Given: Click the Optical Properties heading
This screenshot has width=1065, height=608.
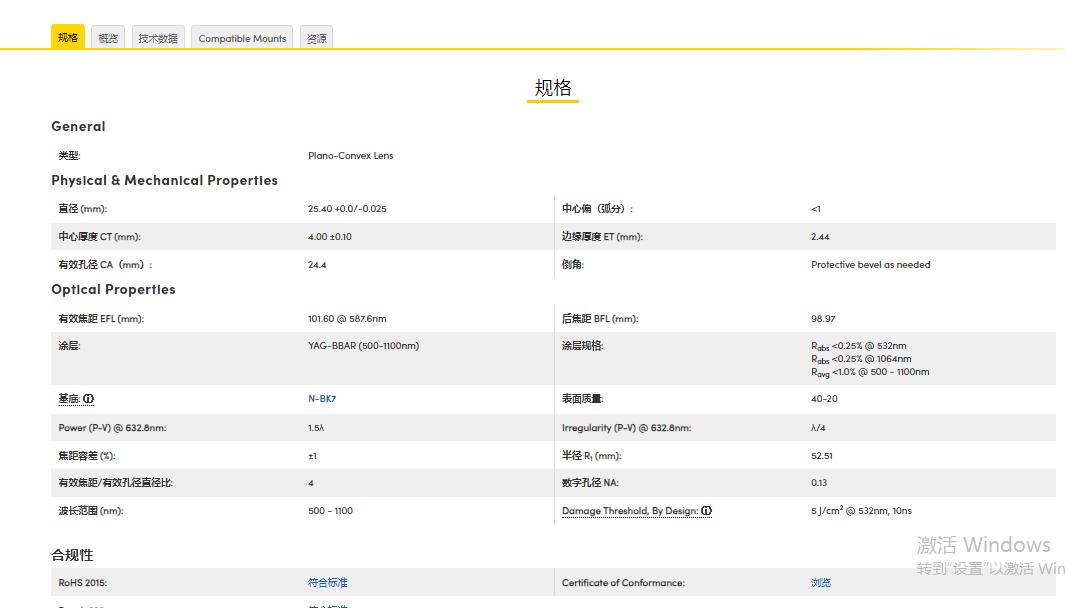Looking at the screenshot, I should (113, 289).
